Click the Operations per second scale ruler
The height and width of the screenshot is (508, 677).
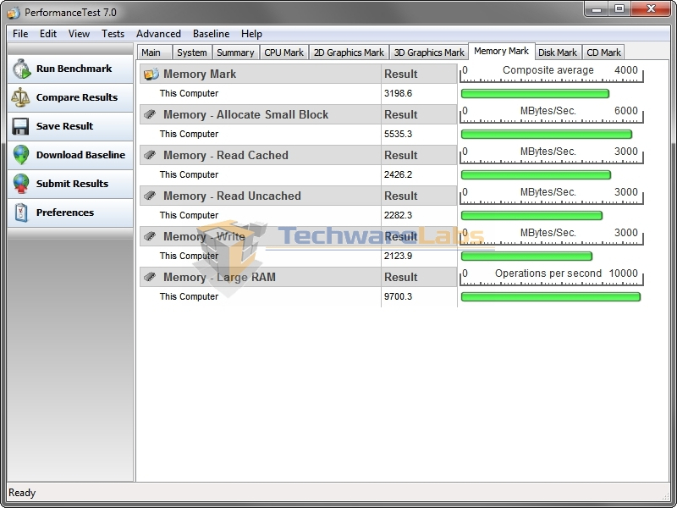(x=551, y=277)
